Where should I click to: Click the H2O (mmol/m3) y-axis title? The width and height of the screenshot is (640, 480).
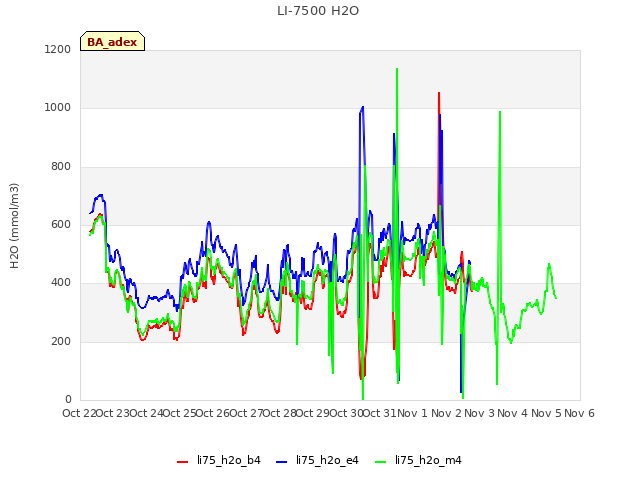14,226
